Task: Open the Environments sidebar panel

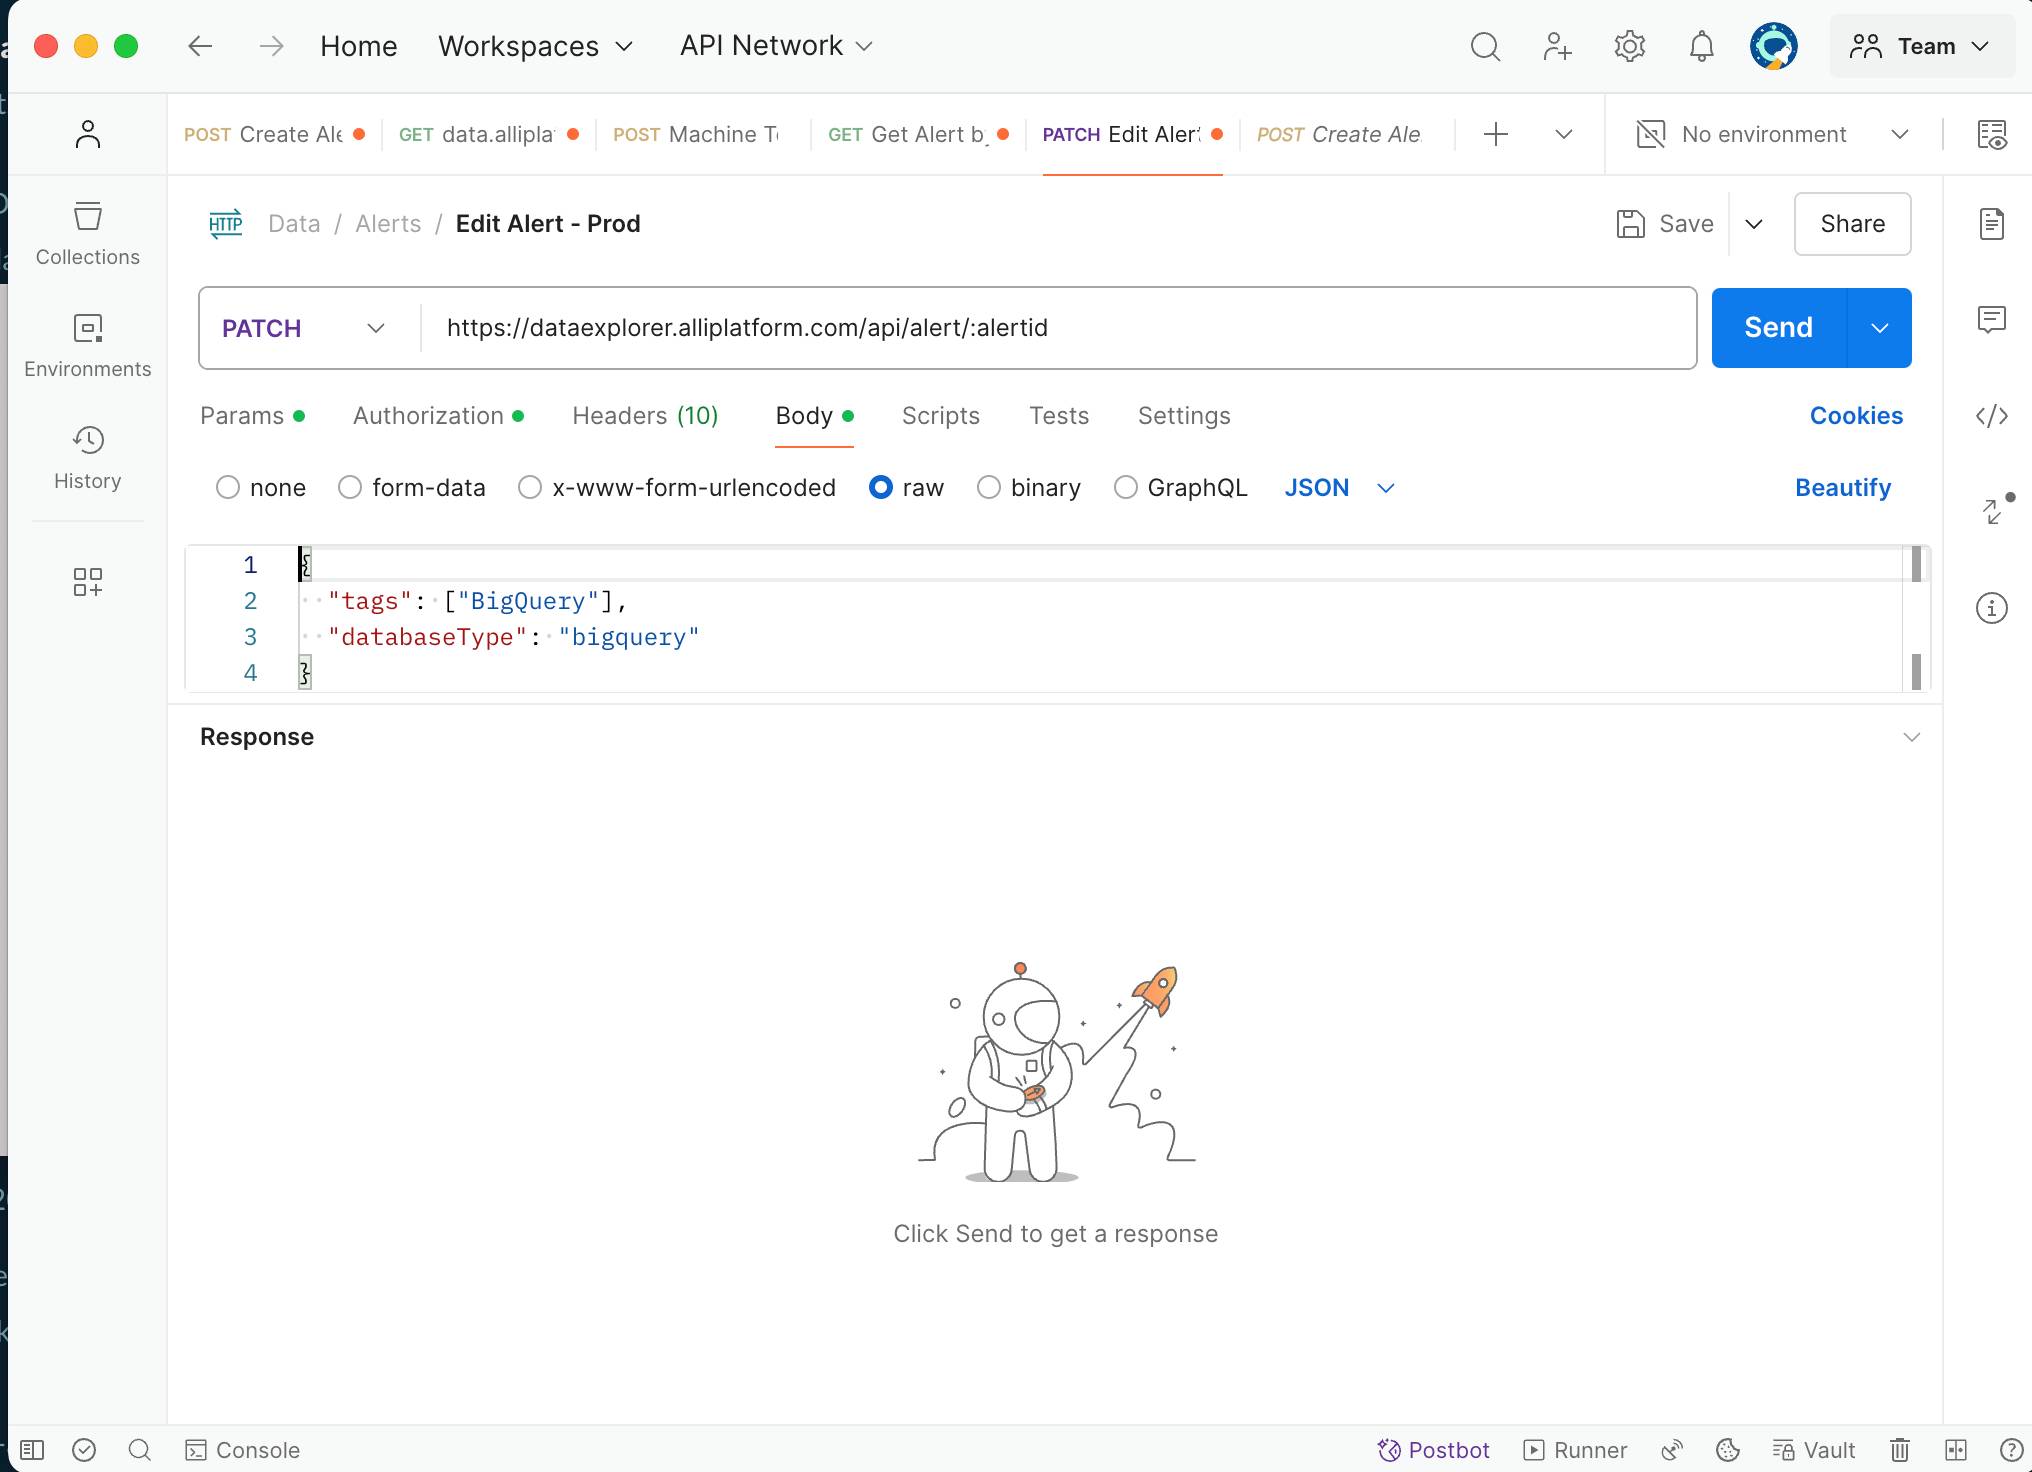Action: point(88,346)
